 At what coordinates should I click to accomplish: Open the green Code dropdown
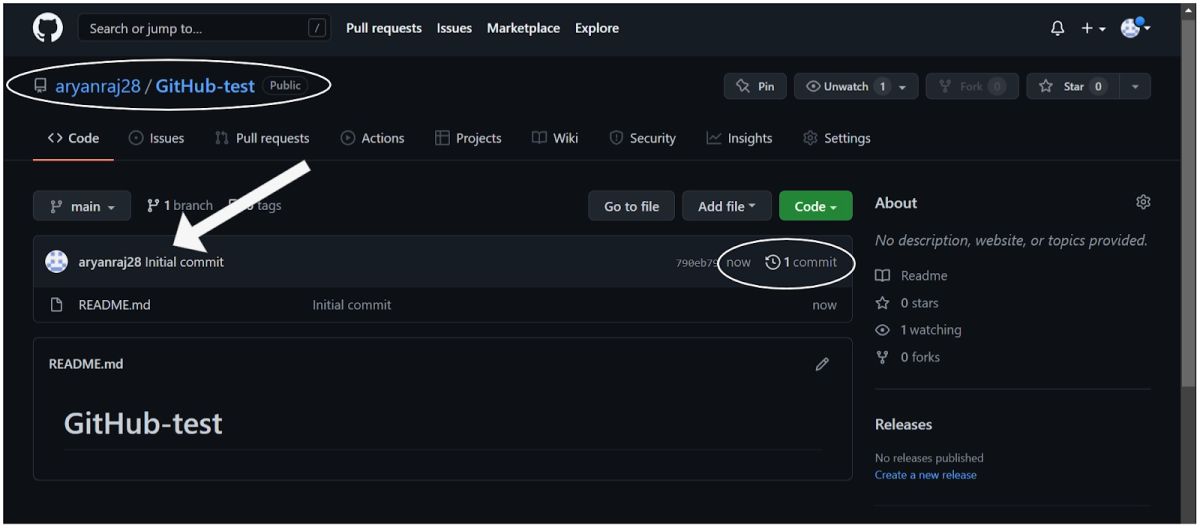(816, 206)
